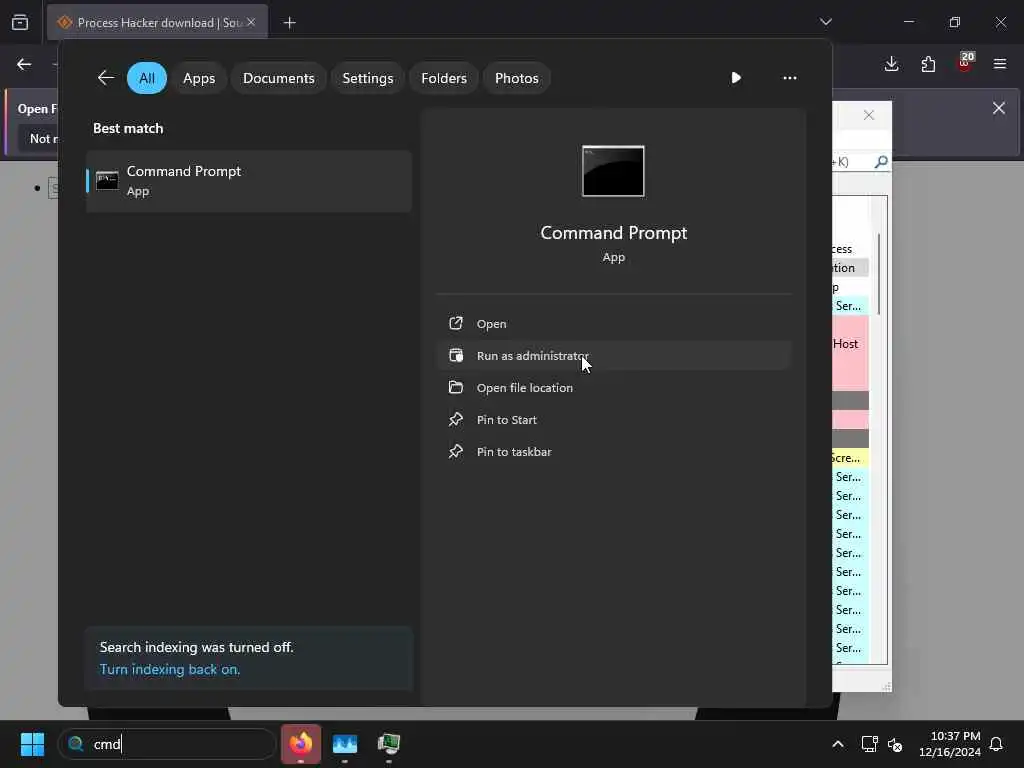Open Command Prompt
The height and width of the screenshot is (768, 1024).
(x=614, y=324)
